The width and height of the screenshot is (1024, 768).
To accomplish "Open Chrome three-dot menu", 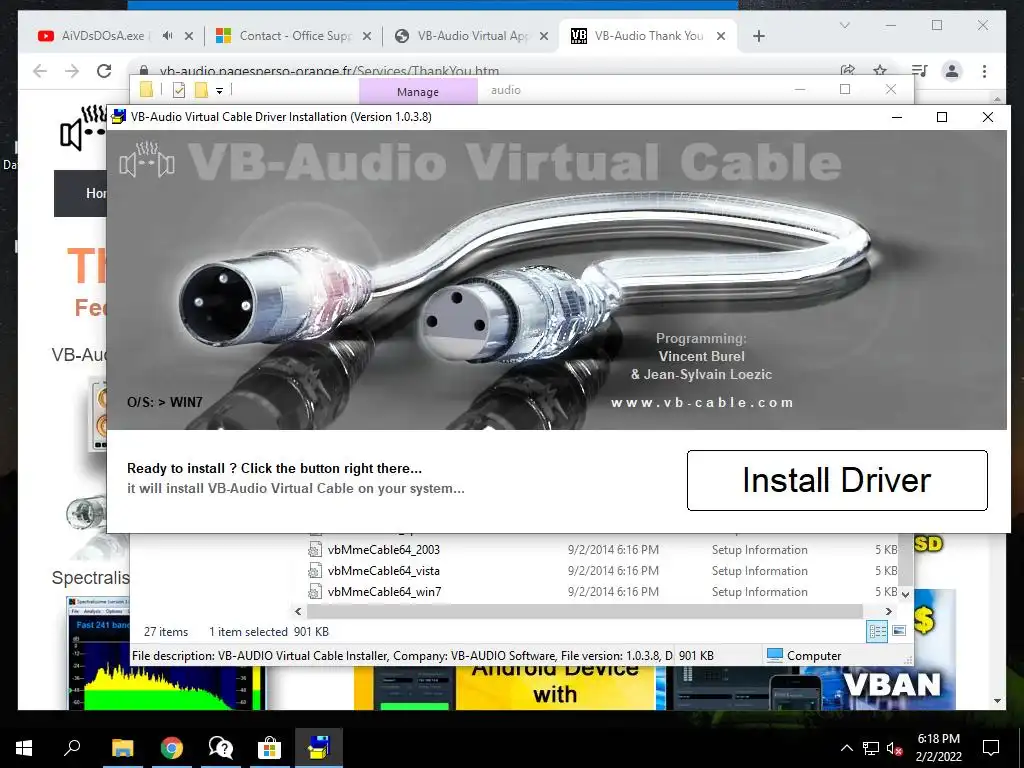I will click(984, 71).
